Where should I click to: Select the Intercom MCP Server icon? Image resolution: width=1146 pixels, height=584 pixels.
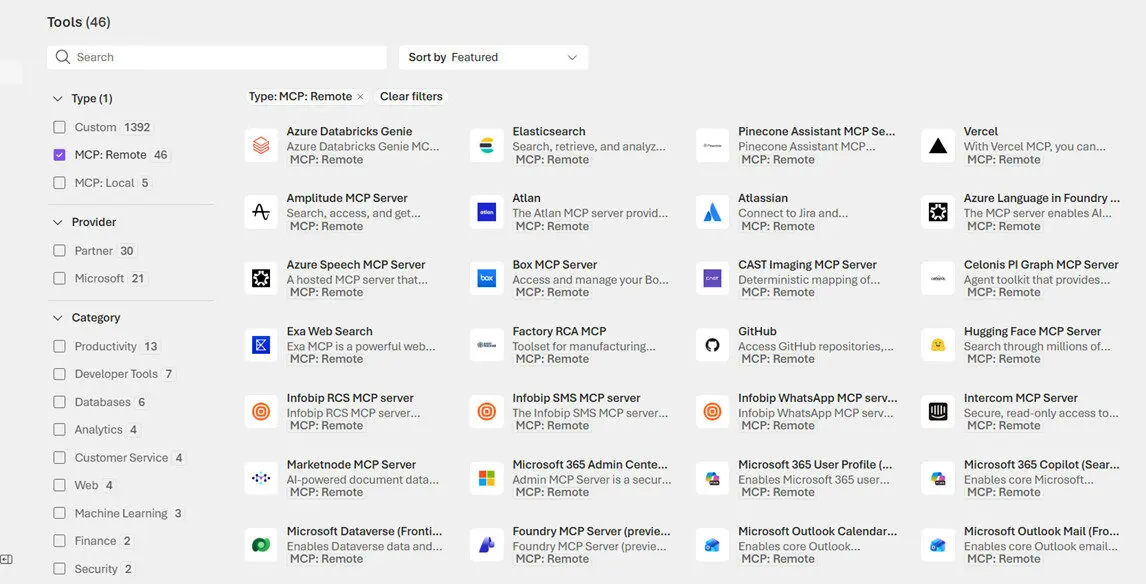[938, 412]
